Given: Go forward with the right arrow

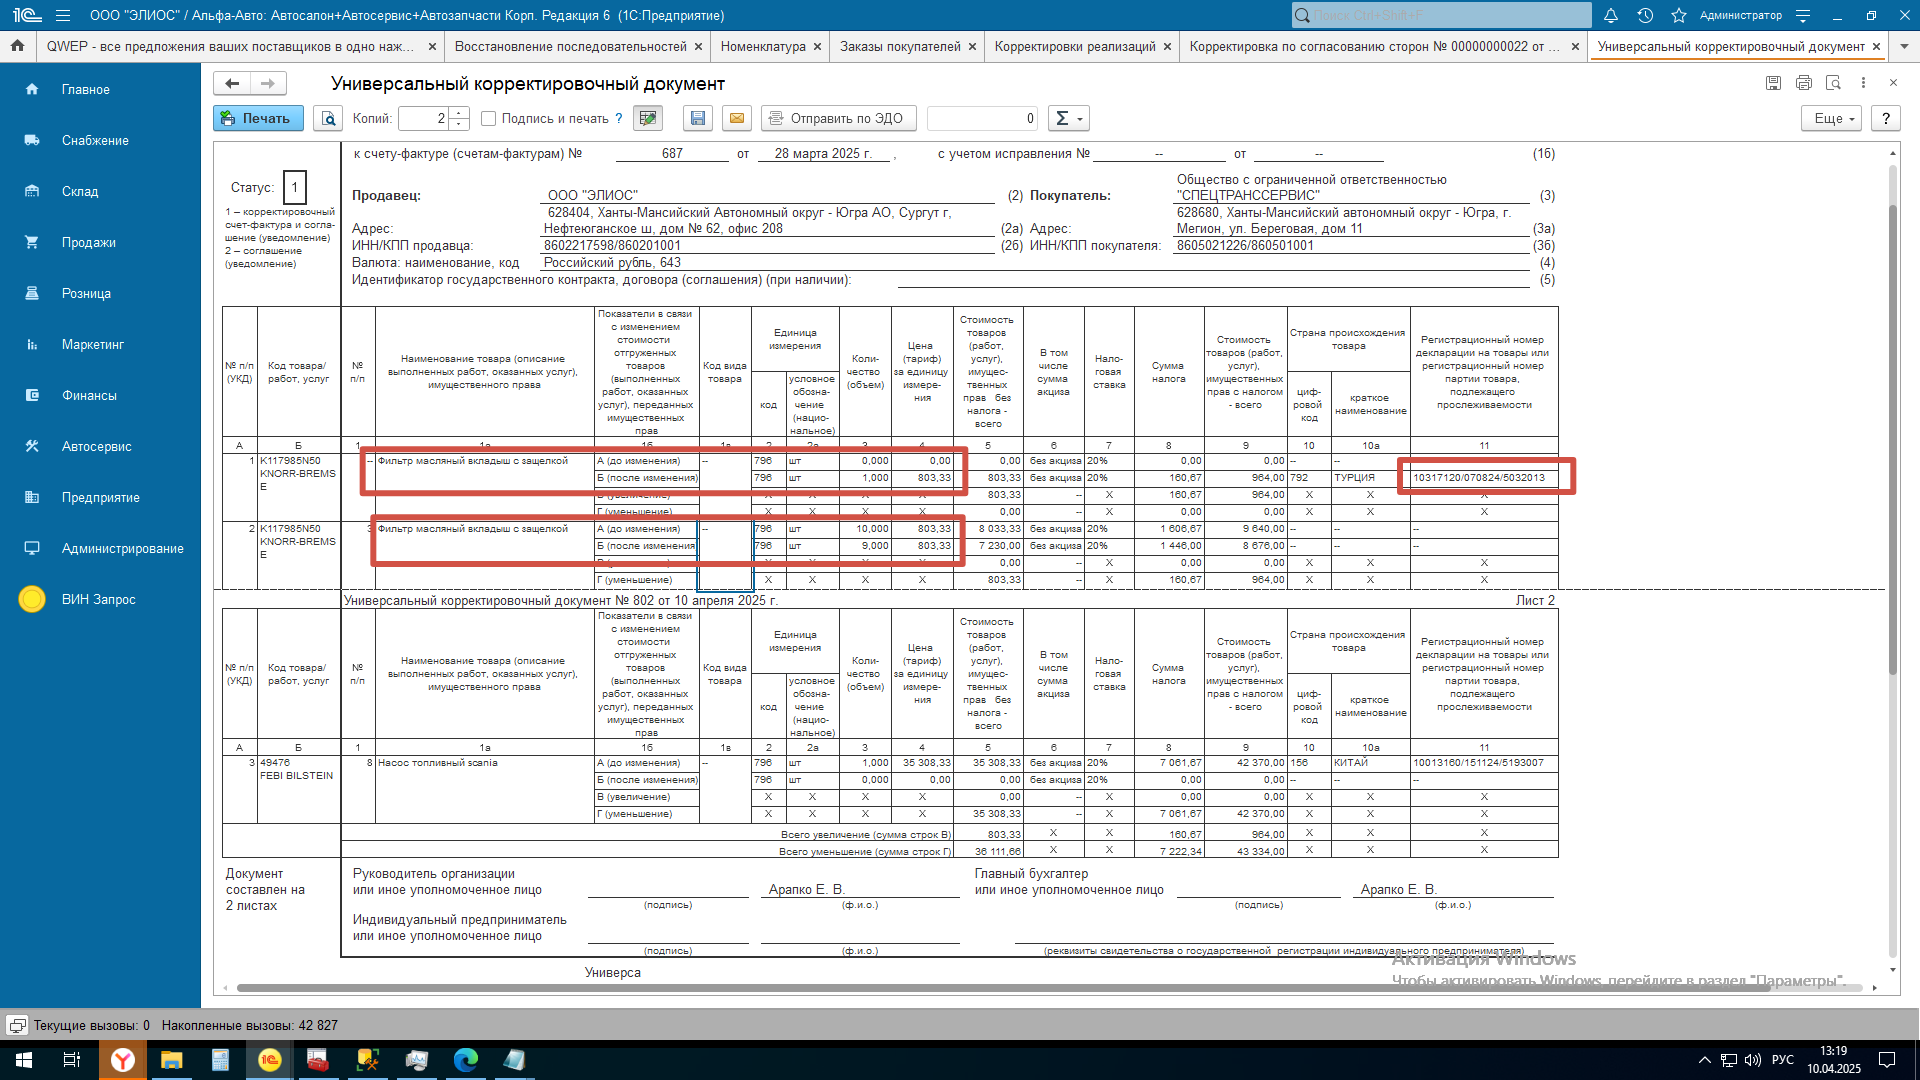Looking at the screenshot, I should [x=267, y=83].
